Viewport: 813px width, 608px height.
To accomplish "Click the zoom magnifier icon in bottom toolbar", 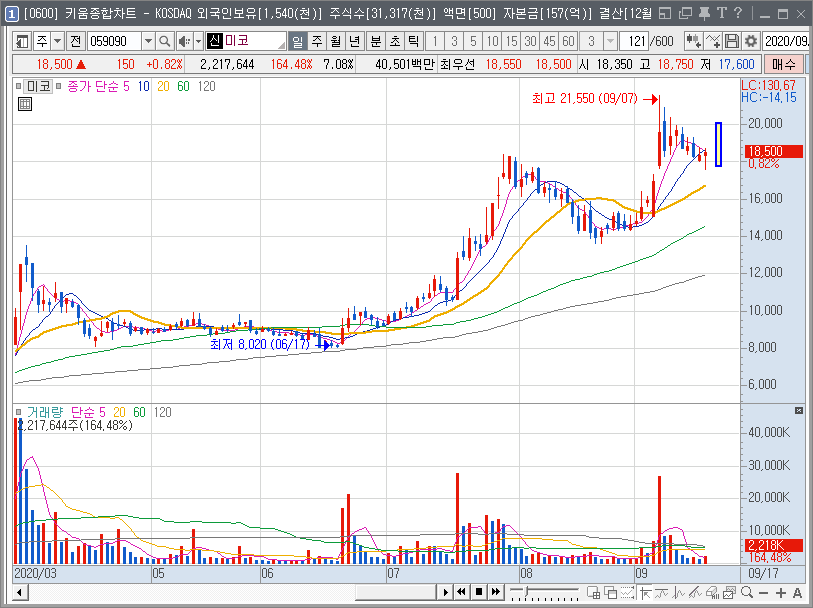I will pyautogui.click(x=747, y=592).
